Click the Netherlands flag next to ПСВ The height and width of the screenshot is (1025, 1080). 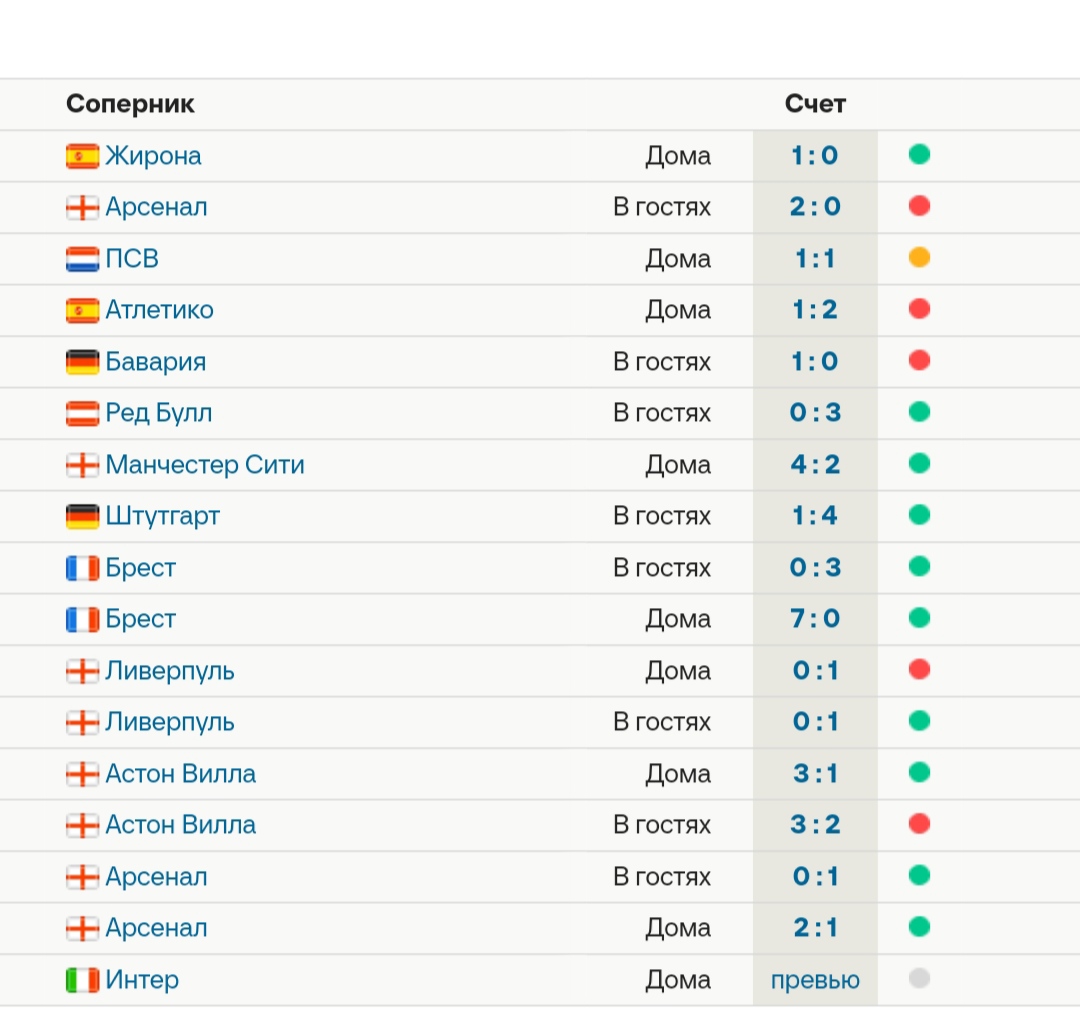point(82,259)
